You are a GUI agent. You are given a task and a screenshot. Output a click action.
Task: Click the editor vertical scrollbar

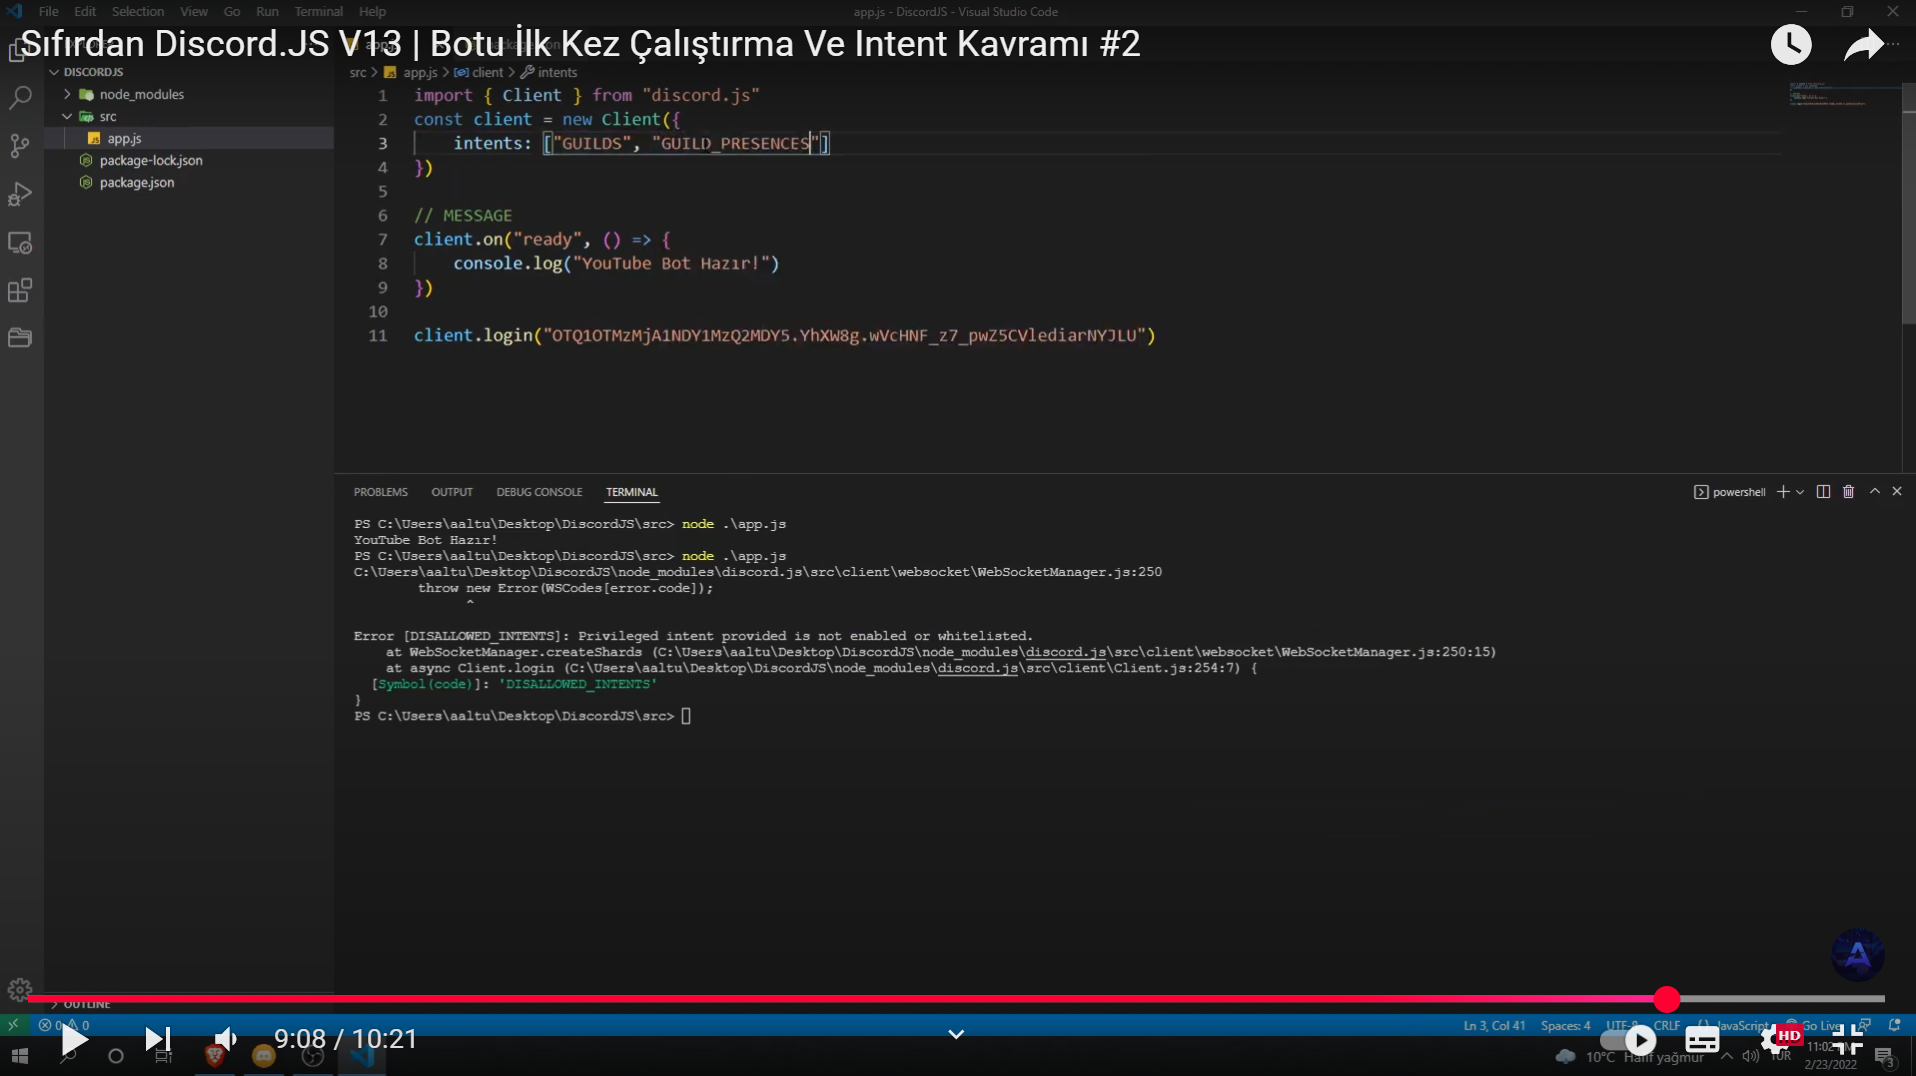1908,204
